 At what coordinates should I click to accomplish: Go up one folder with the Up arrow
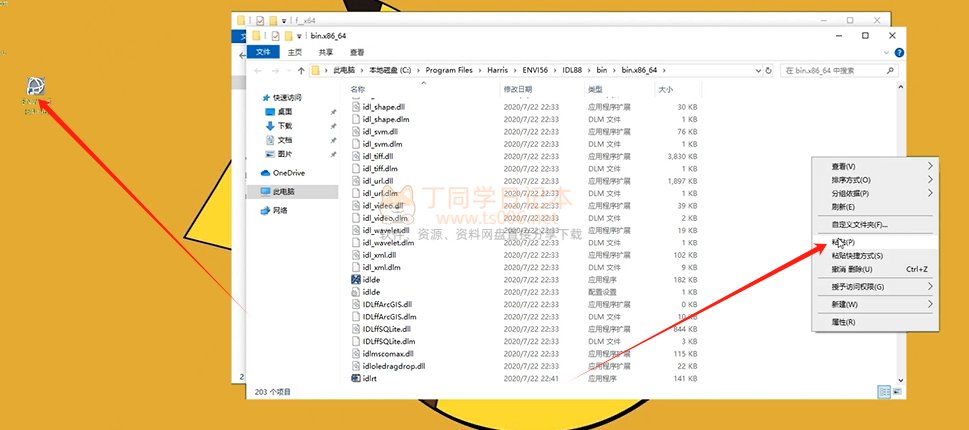(x=301, y=70)
